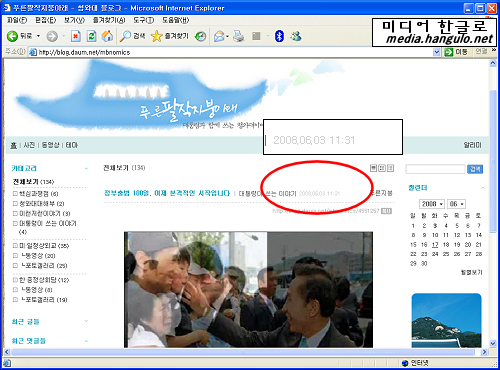Stop page loading with the red X icon
The width and height of the screenshot is (500, 370).
(x=76, y=36)
